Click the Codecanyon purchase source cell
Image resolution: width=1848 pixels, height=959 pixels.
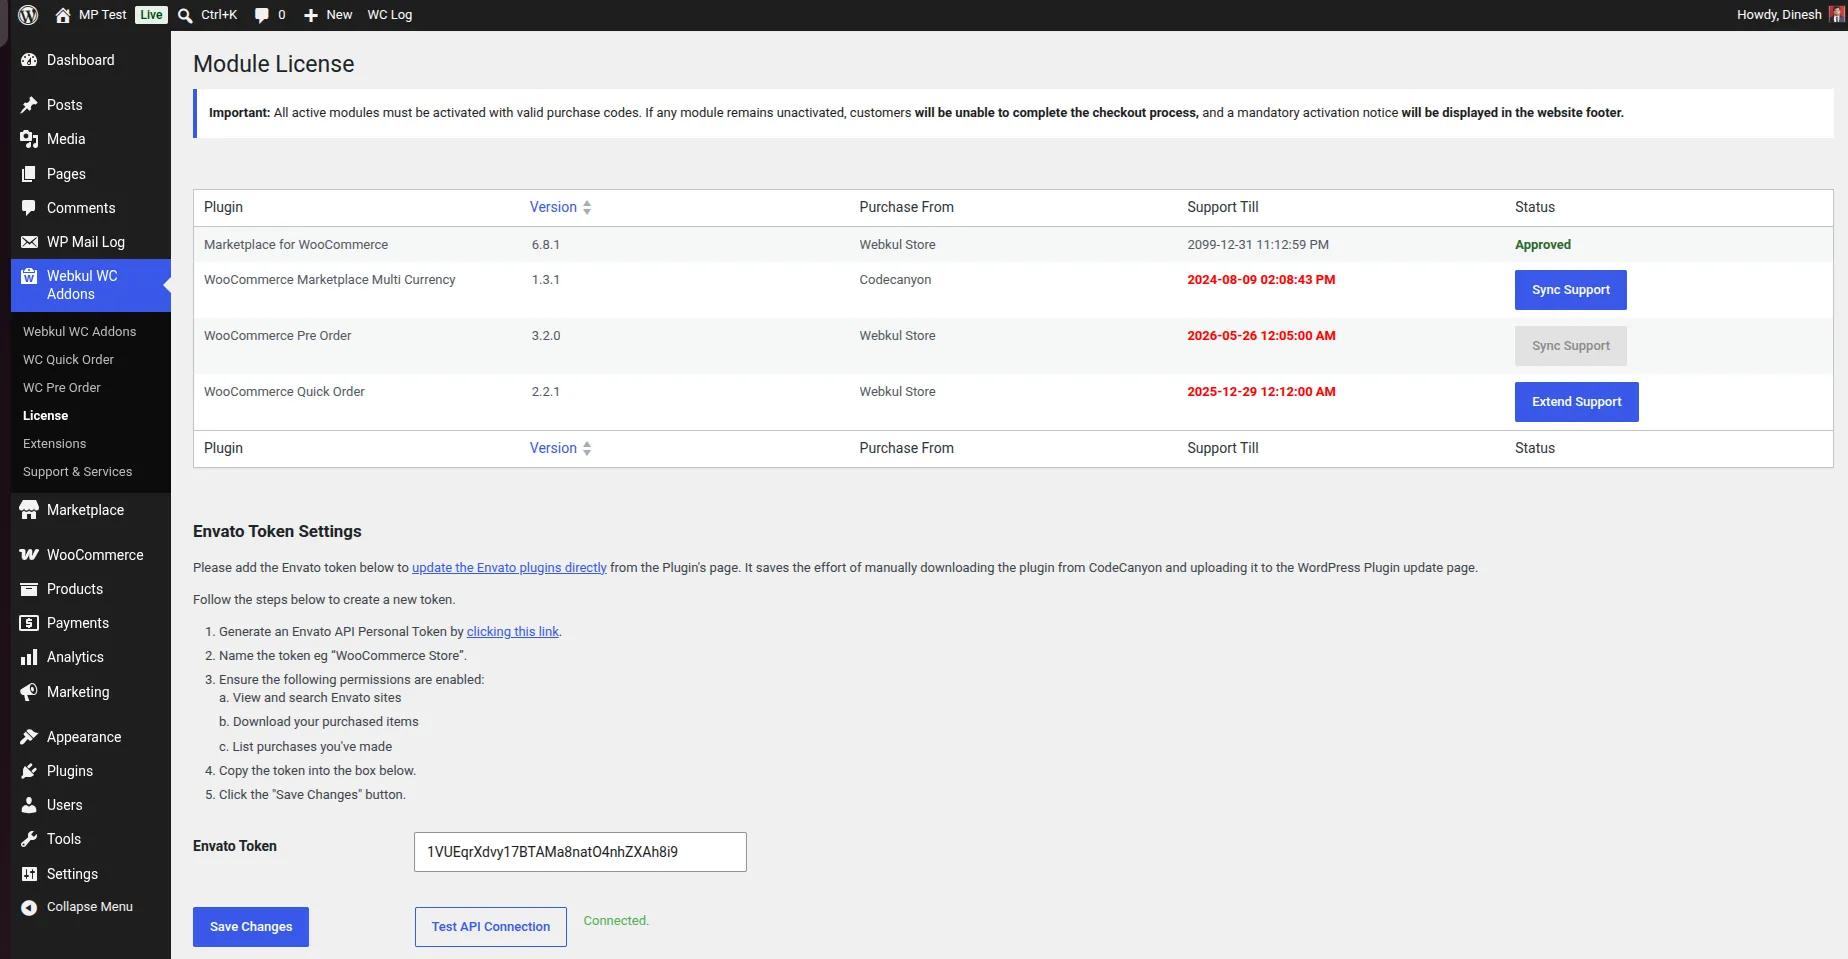click(895, 280)
